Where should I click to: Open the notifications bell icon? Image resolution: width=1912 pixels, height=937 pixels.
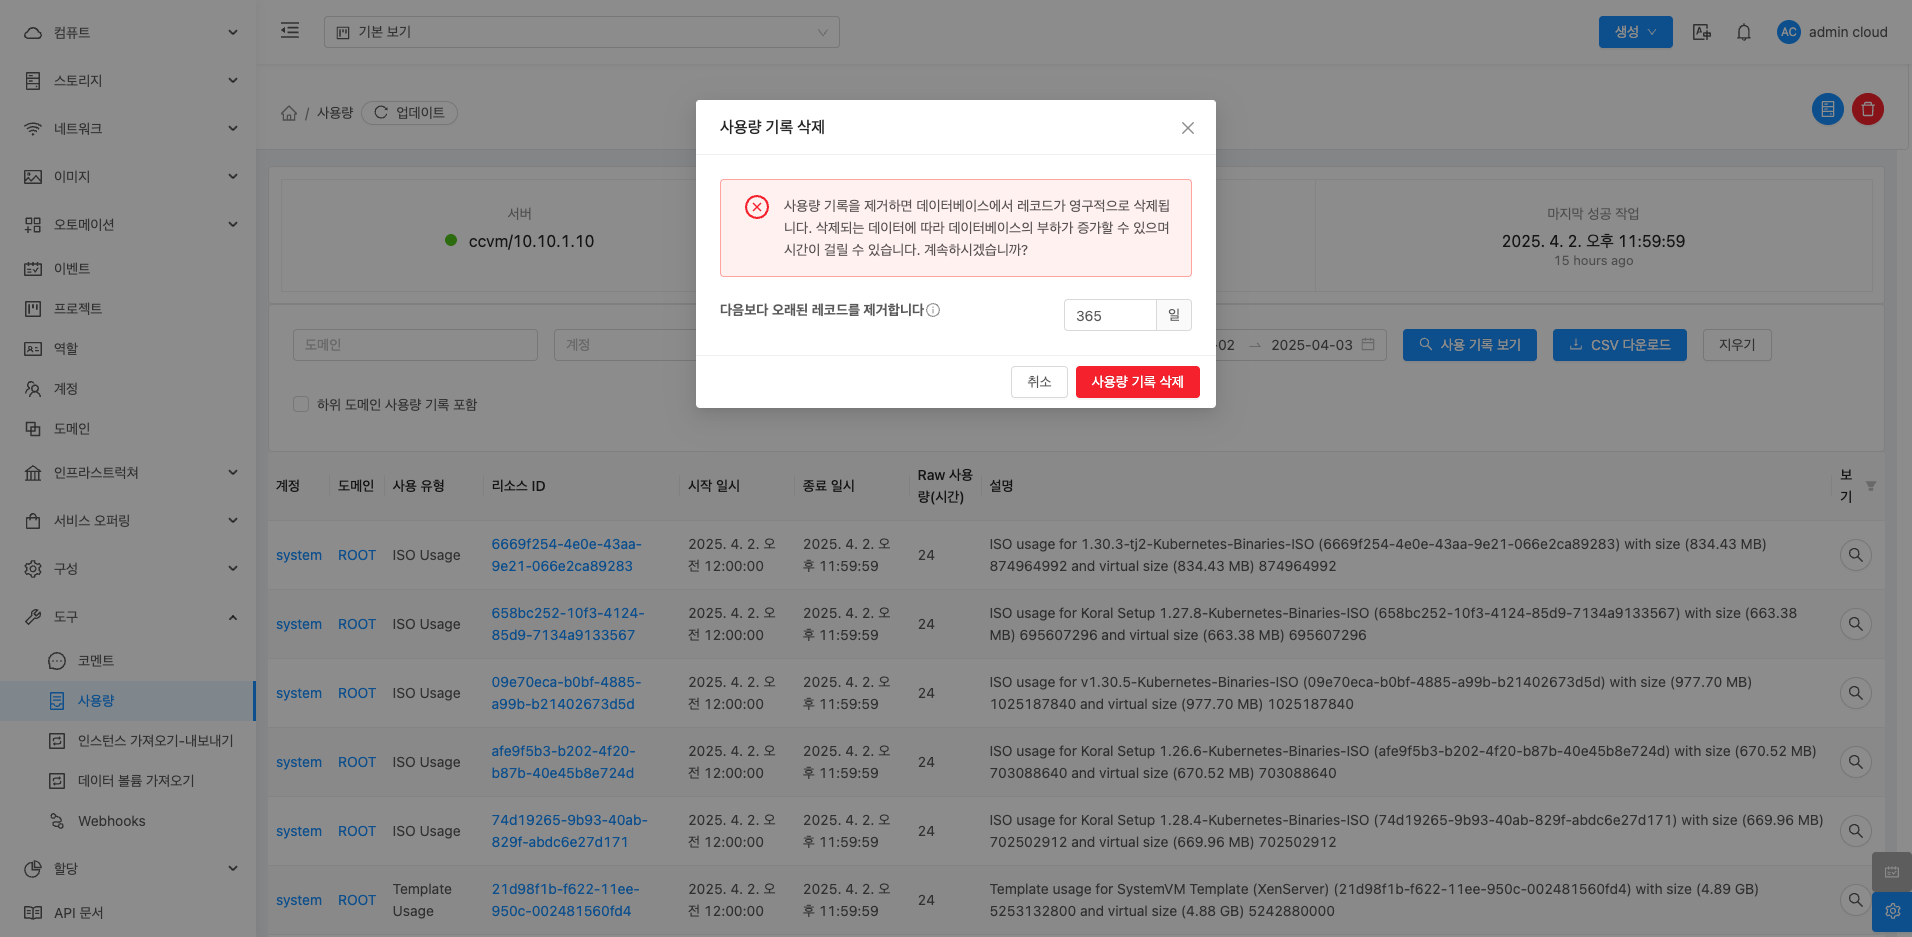click(x=1744, y=32)
